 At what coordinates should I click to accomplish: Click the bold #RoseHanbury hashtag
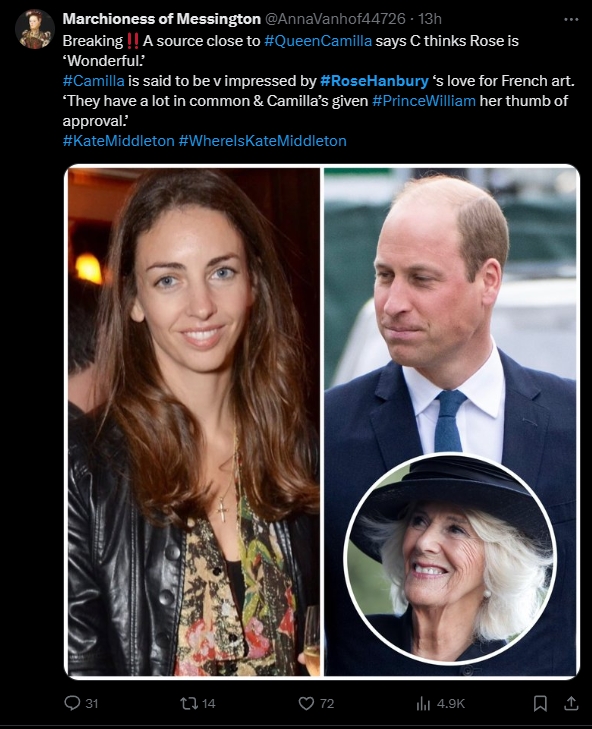(x=374, y=81)
